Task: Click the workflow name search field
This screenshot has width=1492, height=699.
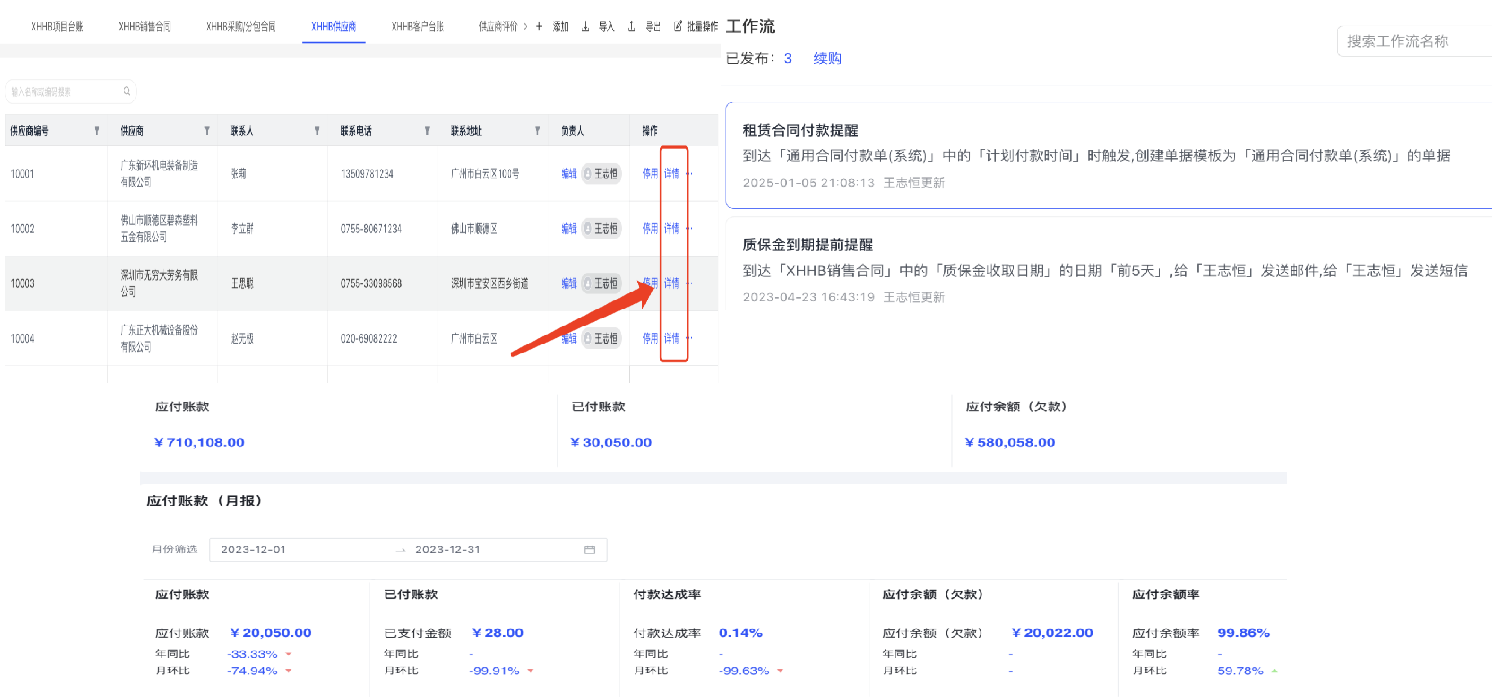Action: (x=1414, y=41)
